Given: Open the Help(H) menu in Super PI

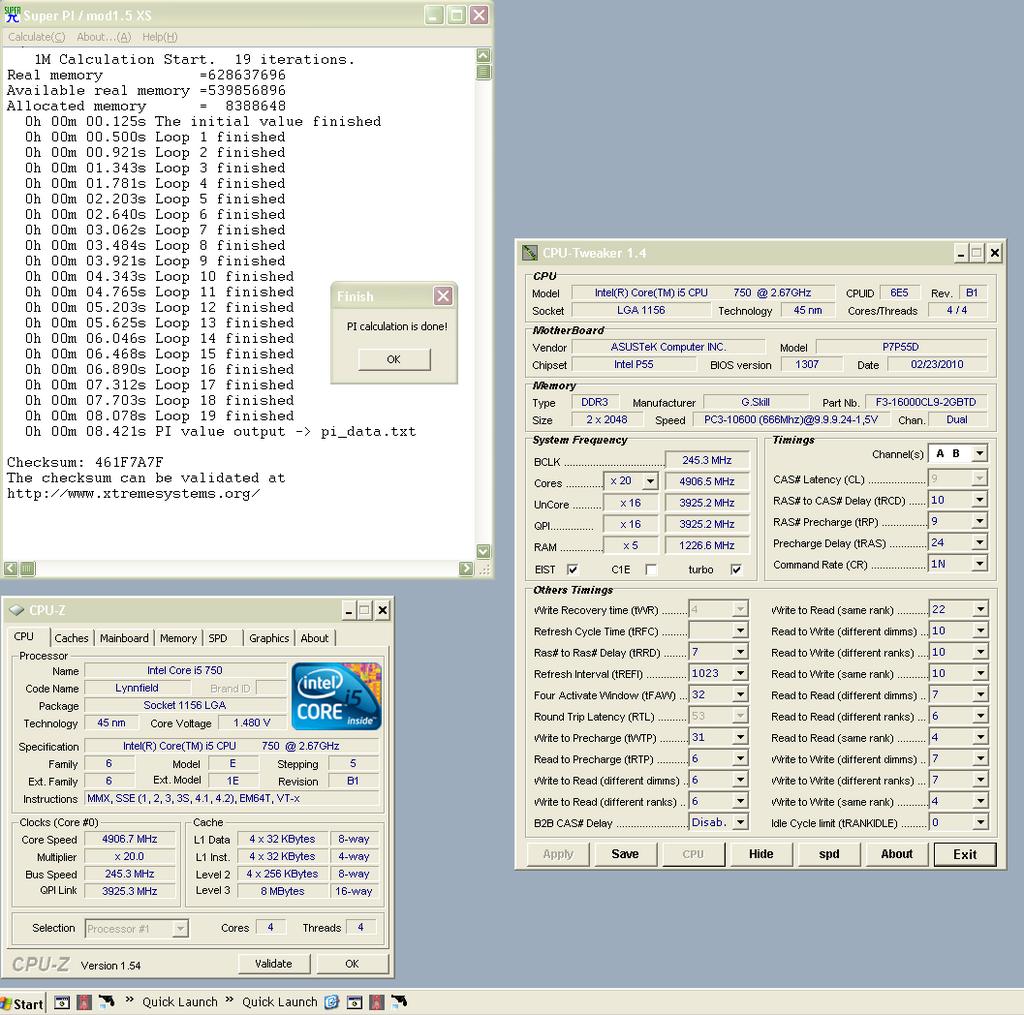Looking at the screenshot, I should (159, 37).
